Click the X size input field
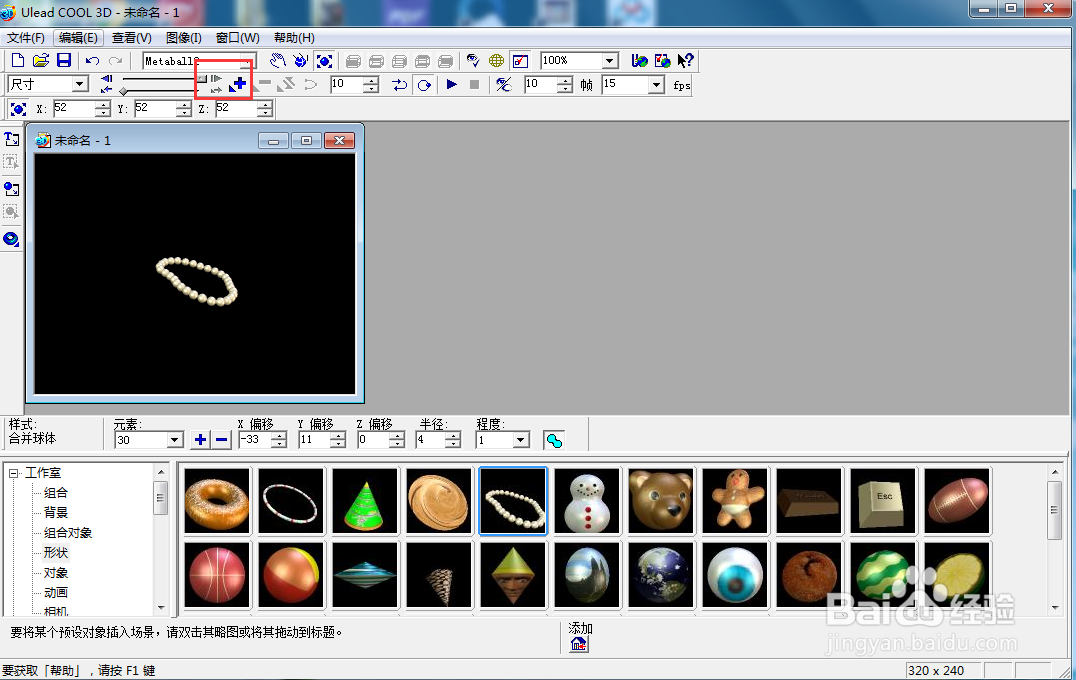 [x=73, y=108]
